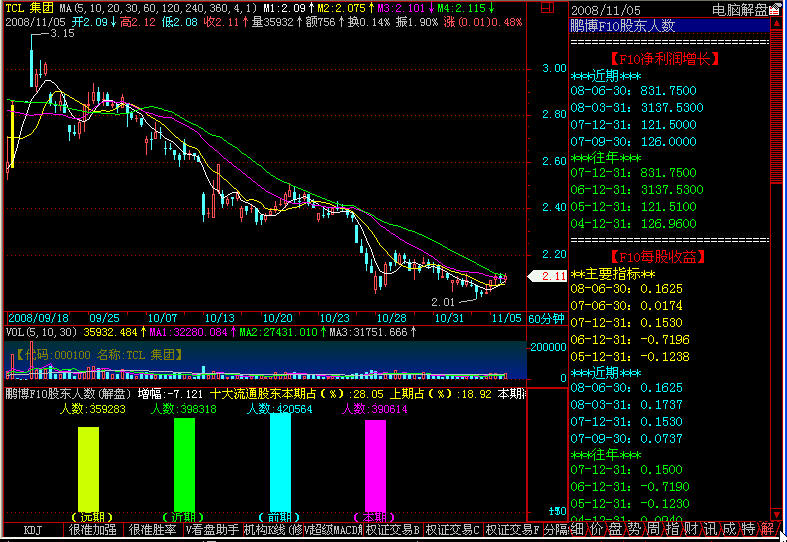Click the yellow-green 远期 shareholder bar
The width and height of the screenshot is (787, 542).
(88, 469)
